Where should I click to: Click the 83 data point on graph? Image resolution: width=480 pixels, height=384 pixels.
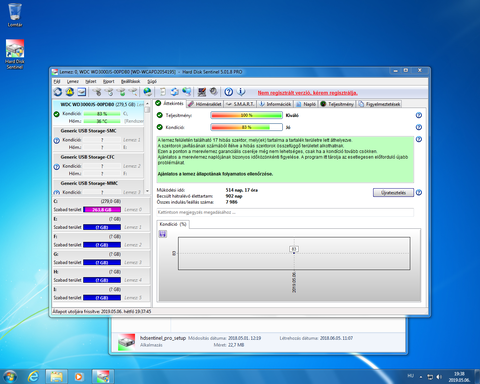tap(294, 253)
